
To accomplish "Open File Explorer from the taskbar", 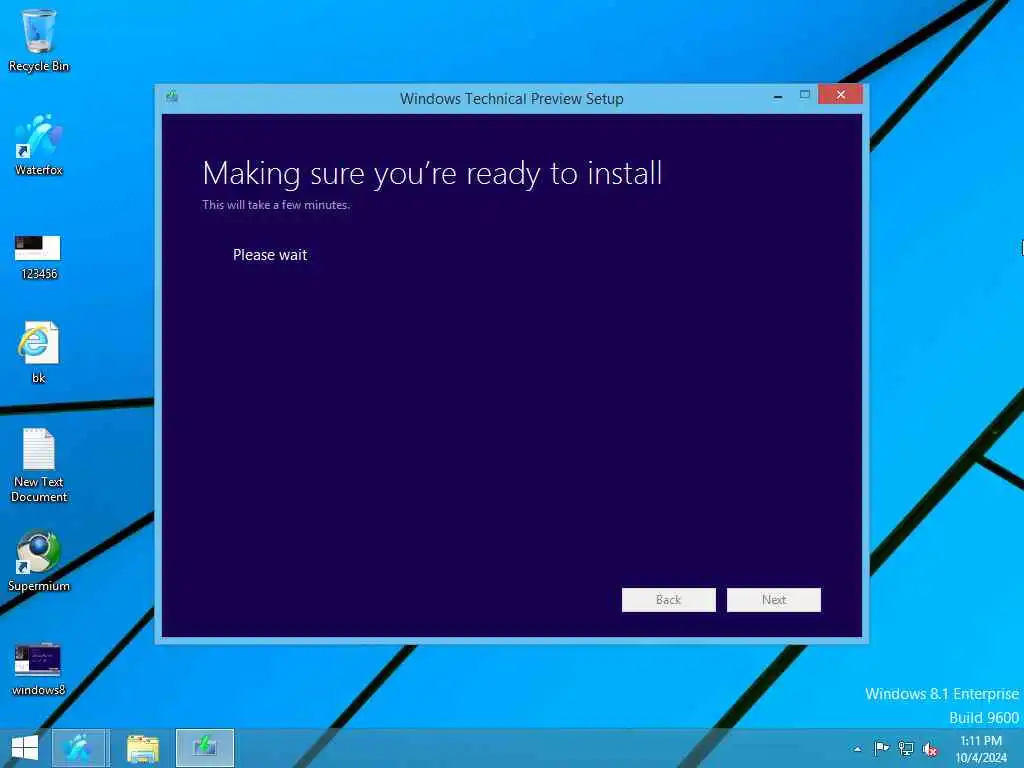I will tap(142, 748).
